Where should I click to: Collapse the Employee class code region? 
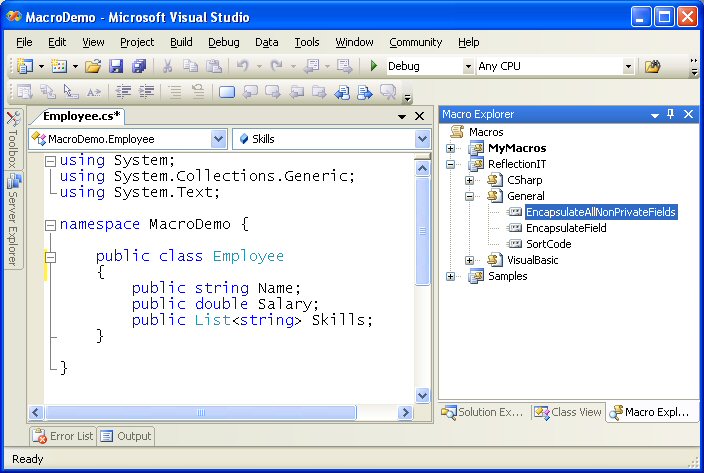pos(50,257)
